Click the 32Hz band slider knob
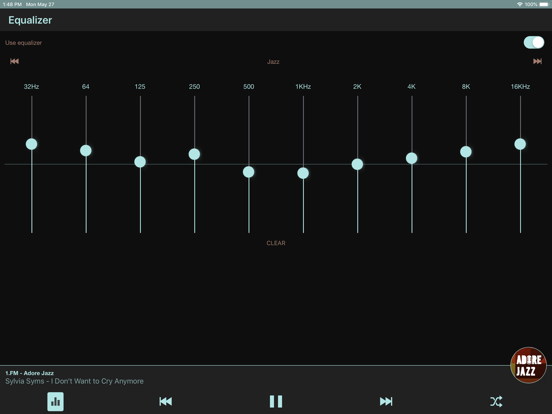552x414 pixels. tap(31, 144)
